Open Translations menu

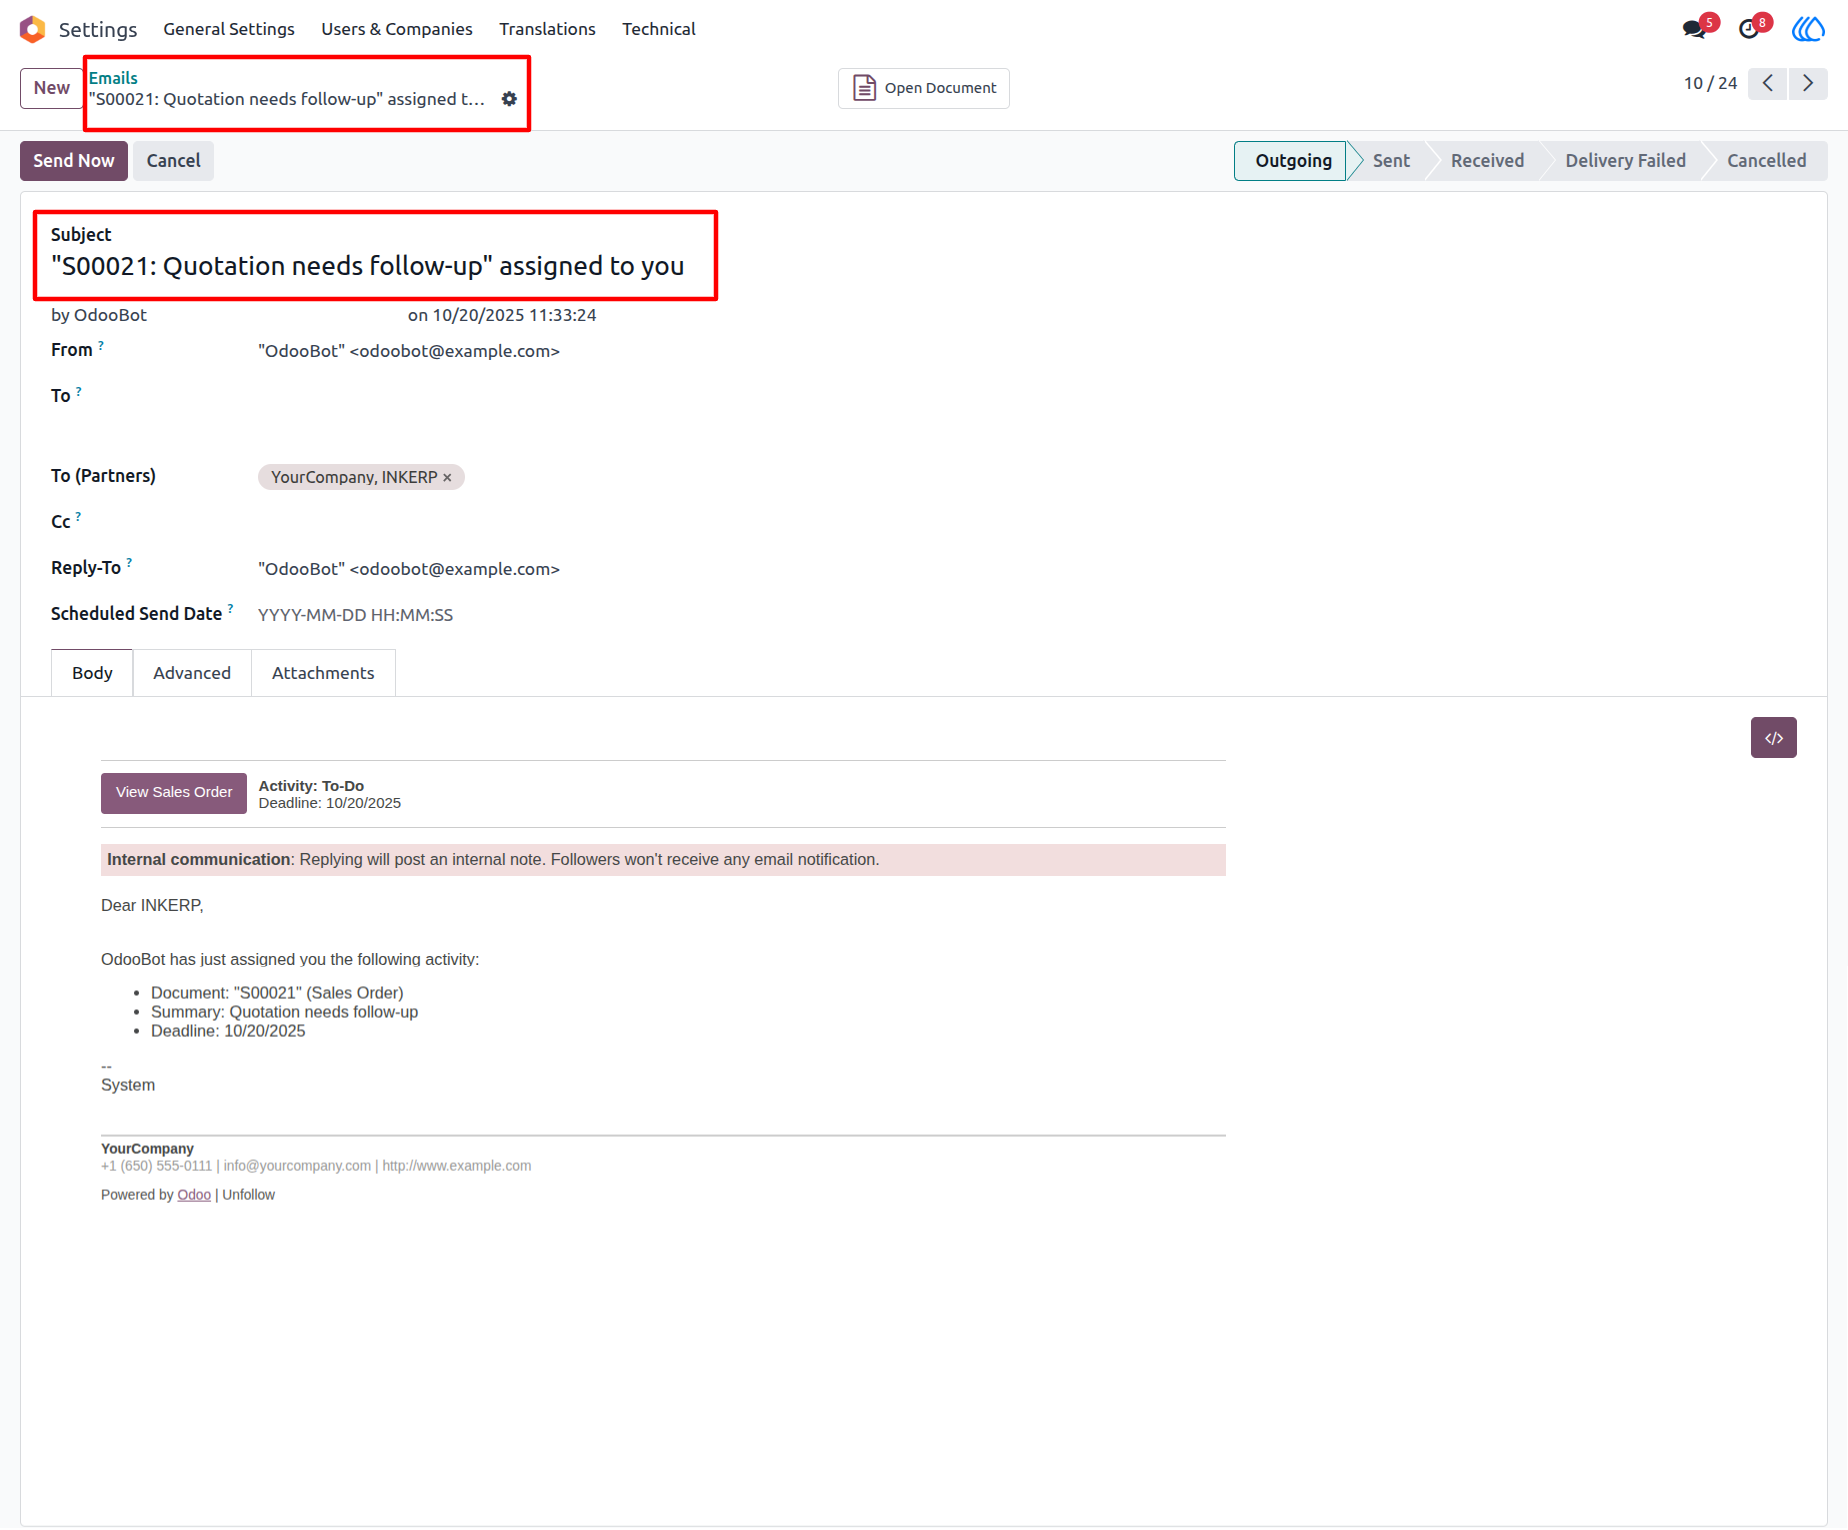coord(547,29)
